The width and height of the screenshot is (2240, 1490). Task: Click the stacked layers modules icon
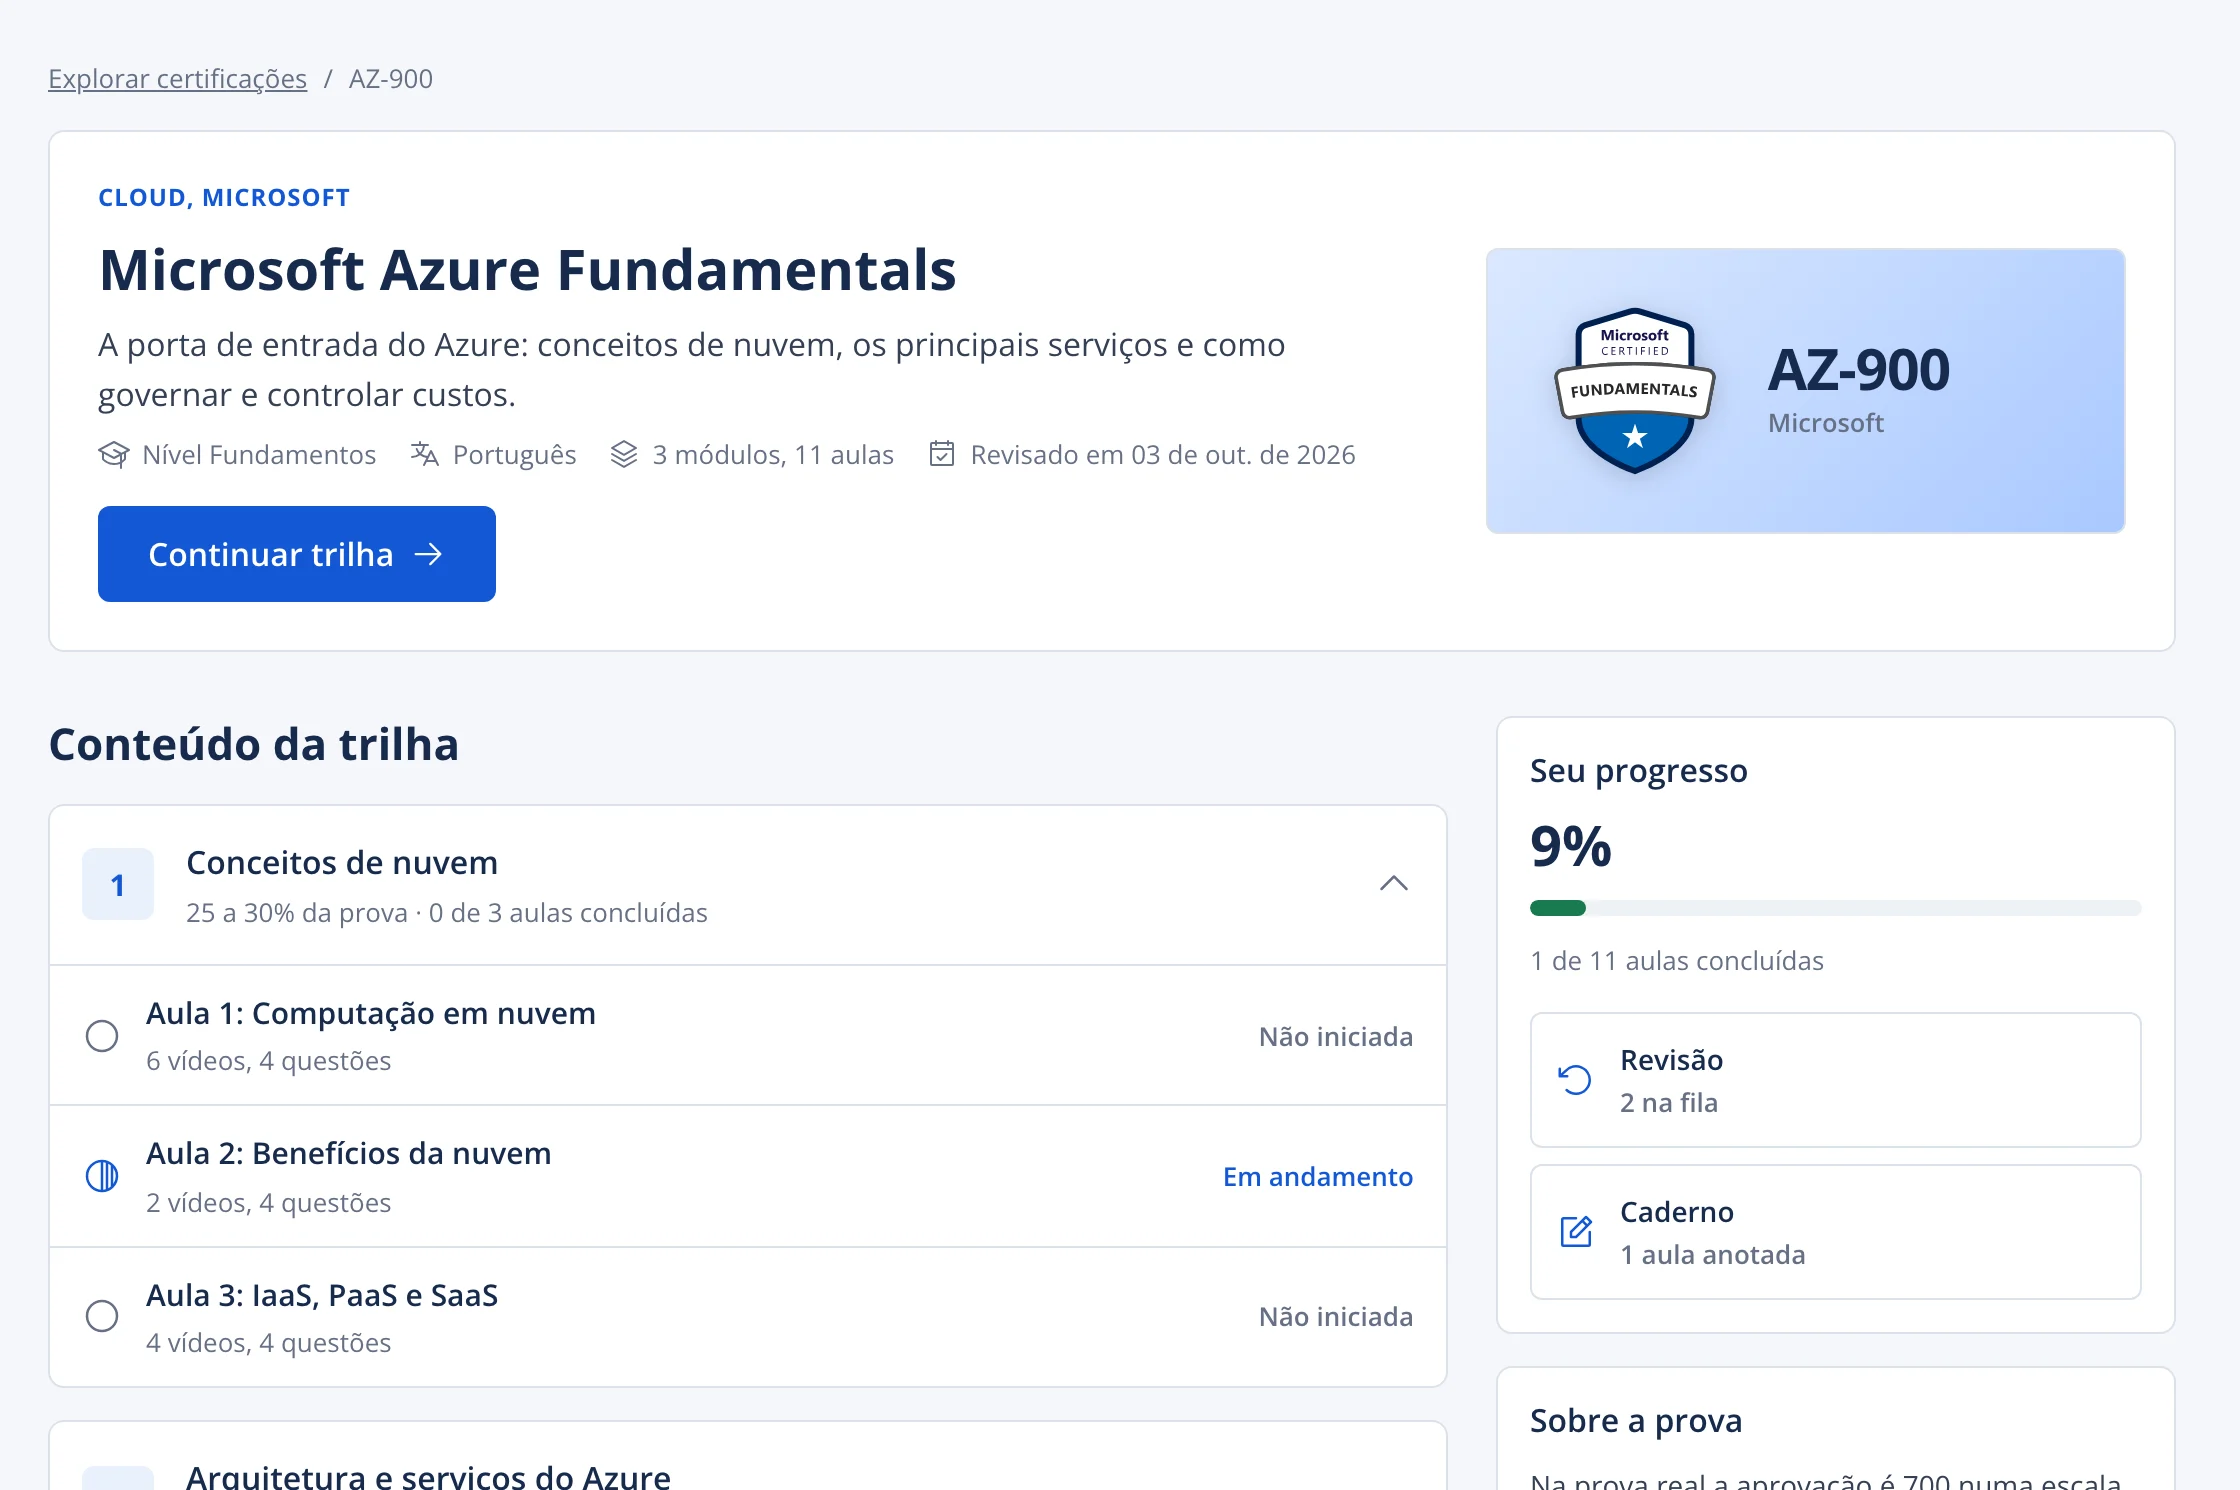point(624,455)
